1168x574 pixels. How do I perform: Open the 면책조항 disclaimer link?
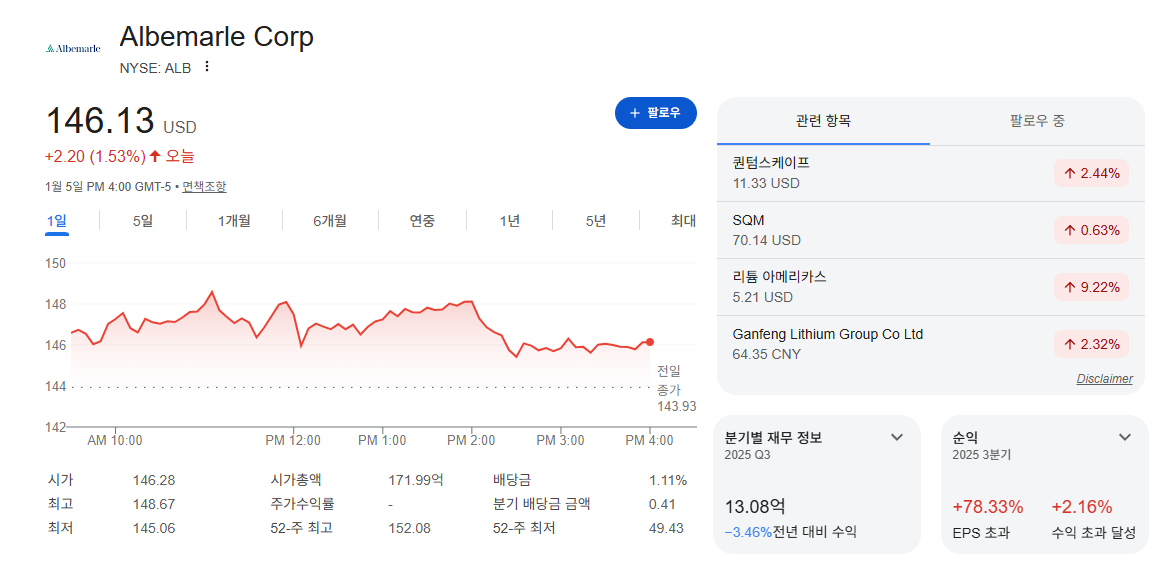tap(204, 186)
